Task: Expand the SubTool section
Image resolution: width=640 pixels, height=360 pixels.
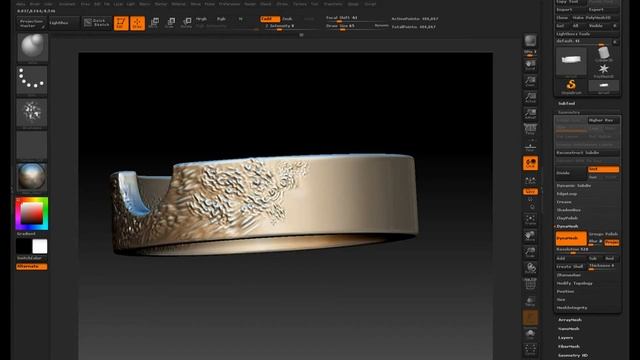Action: coord(566,104)
